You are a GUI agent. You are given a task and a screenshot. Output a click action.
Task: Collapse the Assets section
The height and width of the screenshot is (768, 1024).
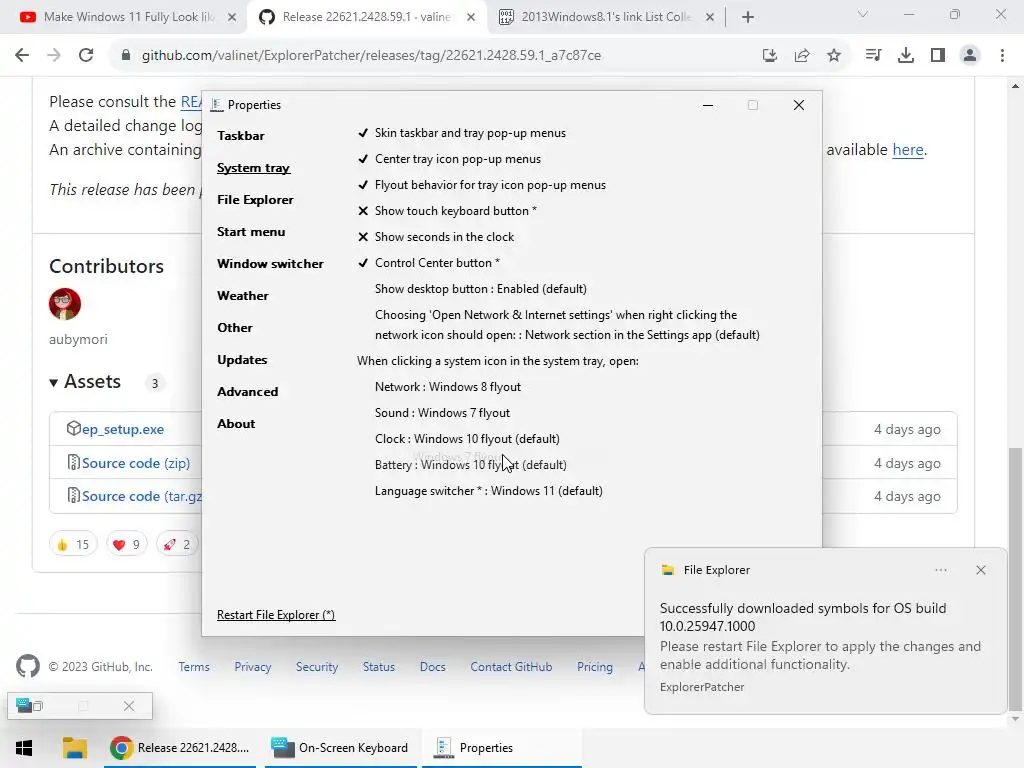click(86, 381)
